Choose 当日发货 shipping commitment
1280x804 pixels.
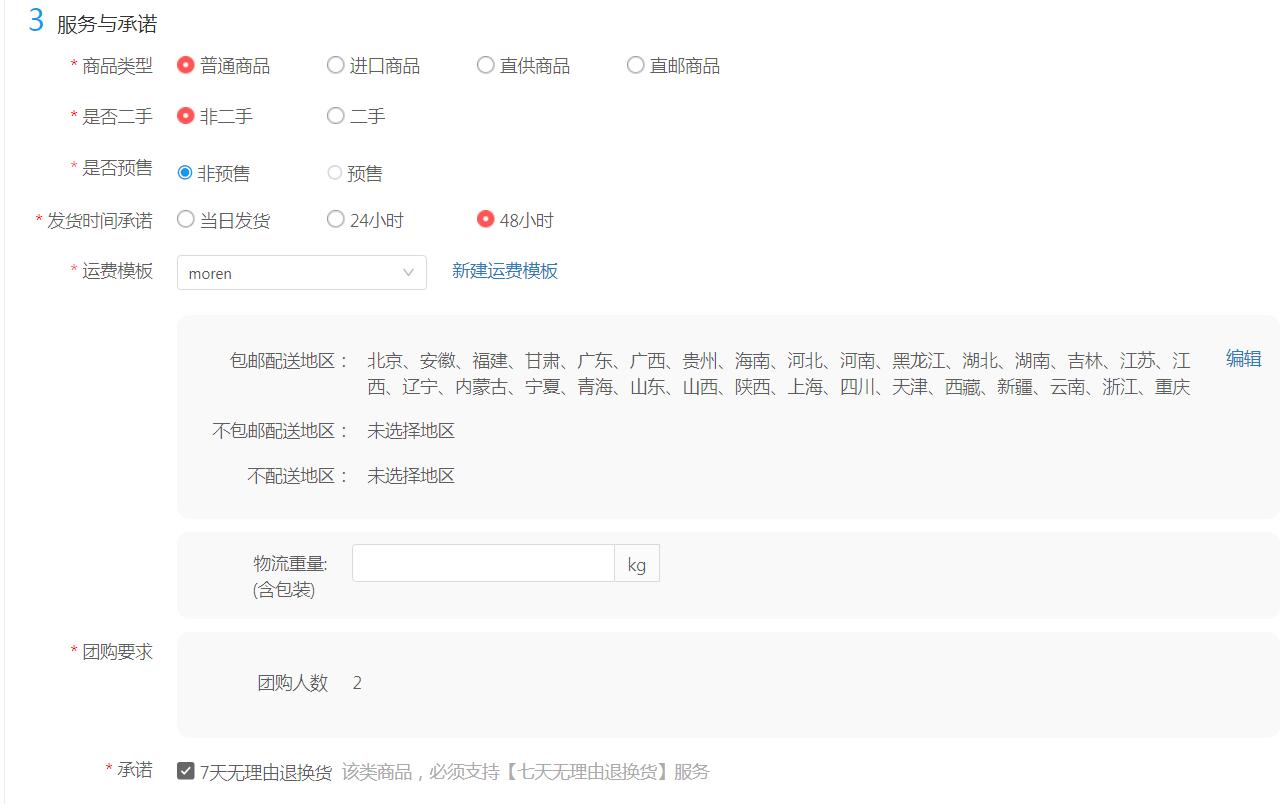pyautogui.click(x=185, y=219)
